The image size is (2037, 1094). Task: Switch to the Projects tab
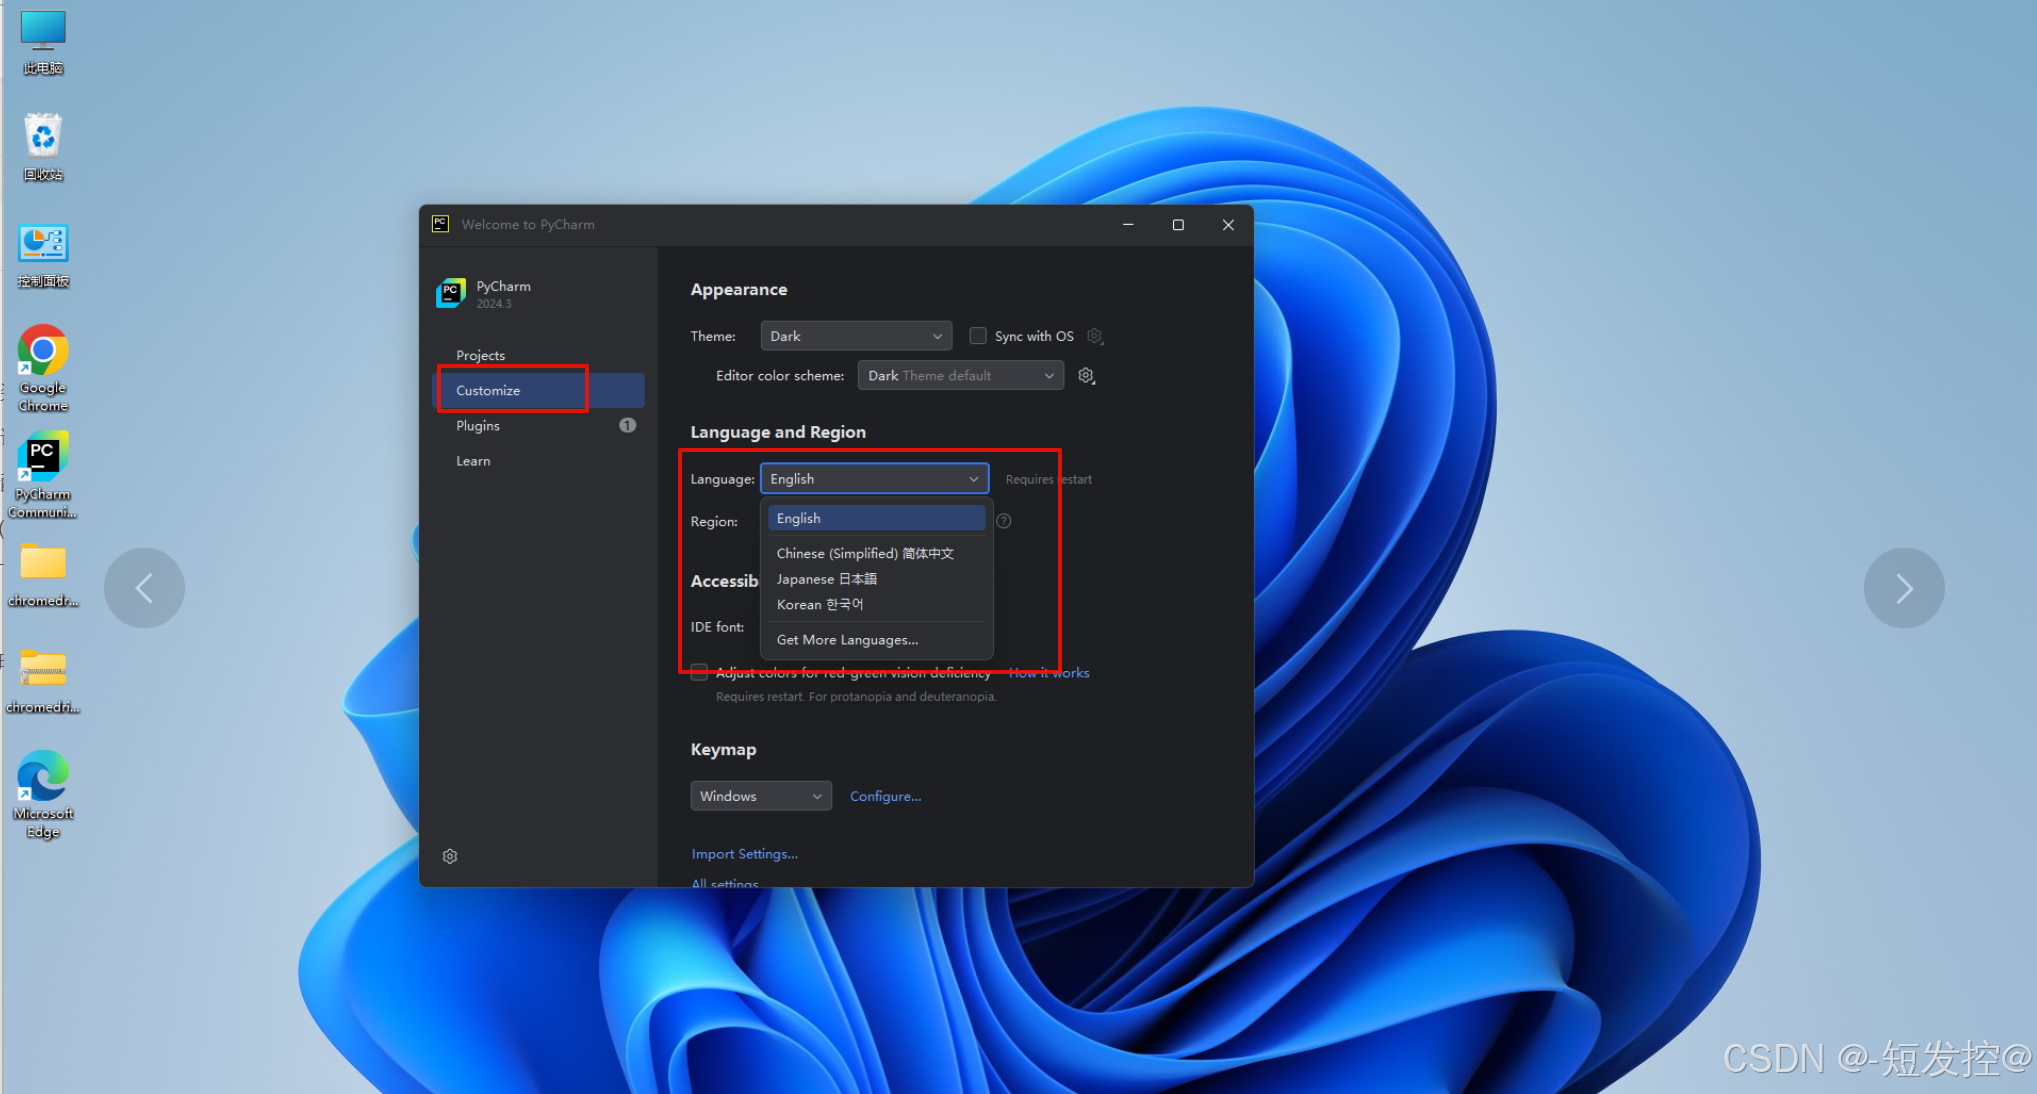tap(480, 355)
